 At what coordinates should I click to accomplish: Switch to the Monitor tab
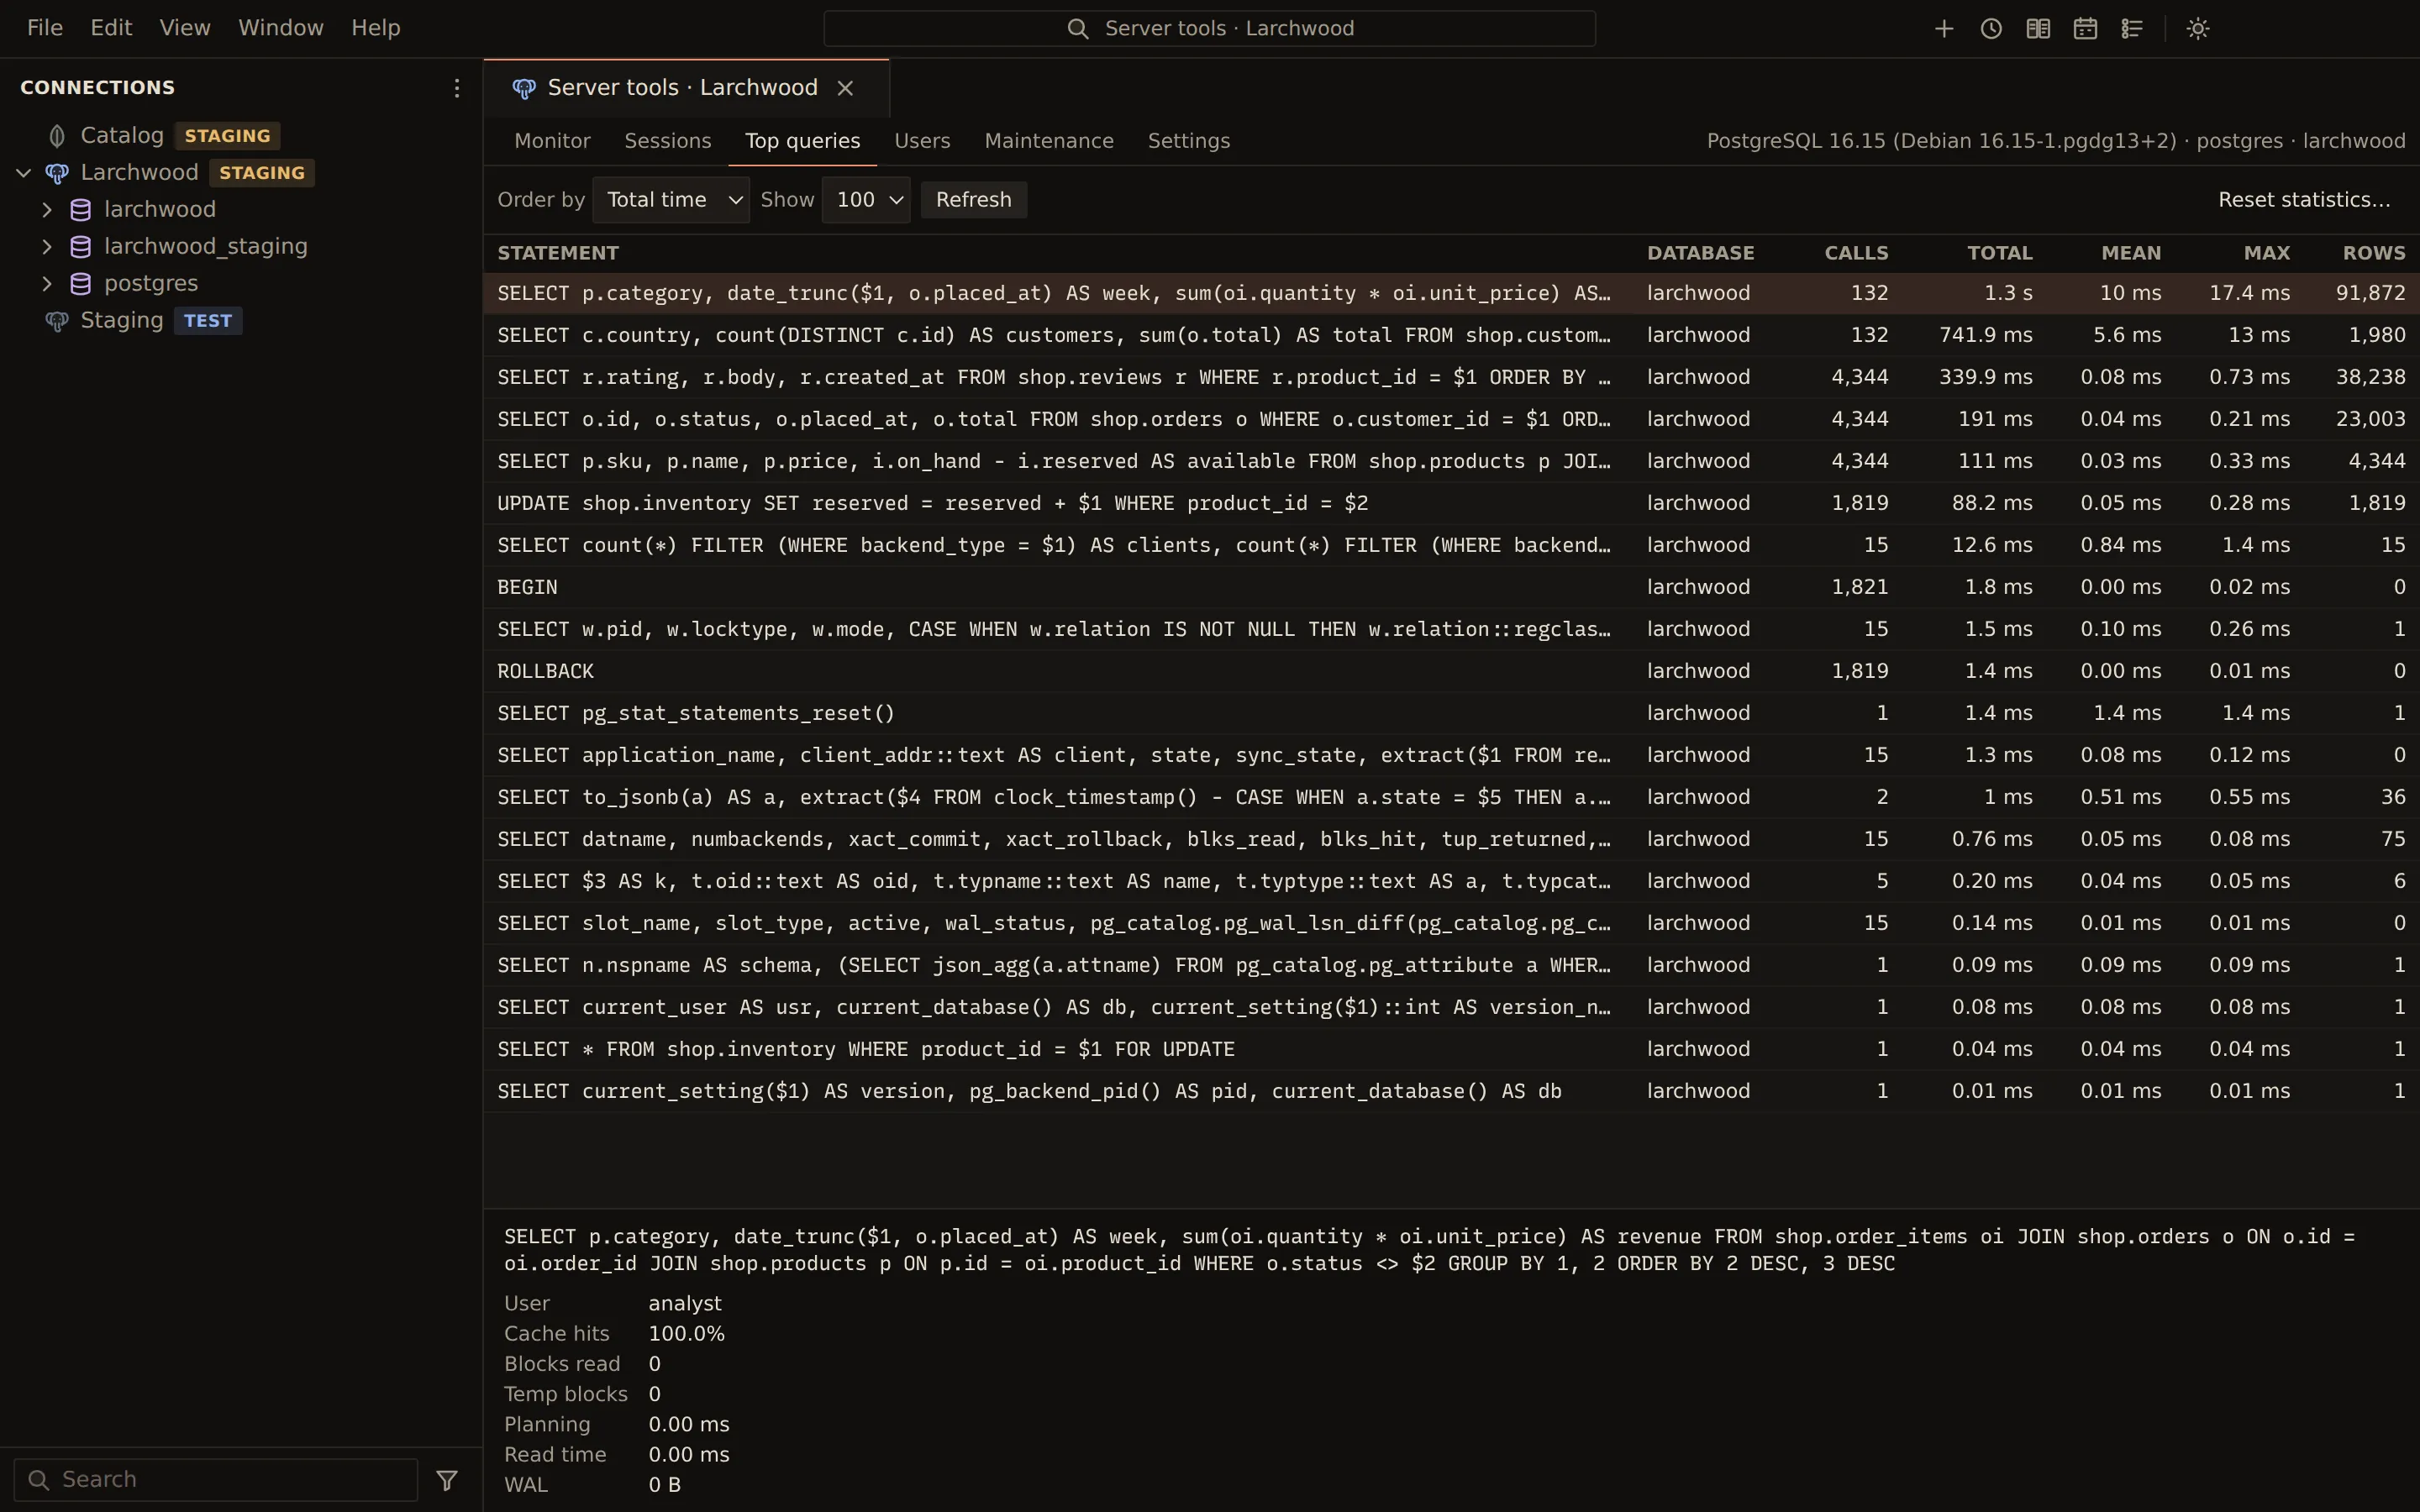point(552,141)
